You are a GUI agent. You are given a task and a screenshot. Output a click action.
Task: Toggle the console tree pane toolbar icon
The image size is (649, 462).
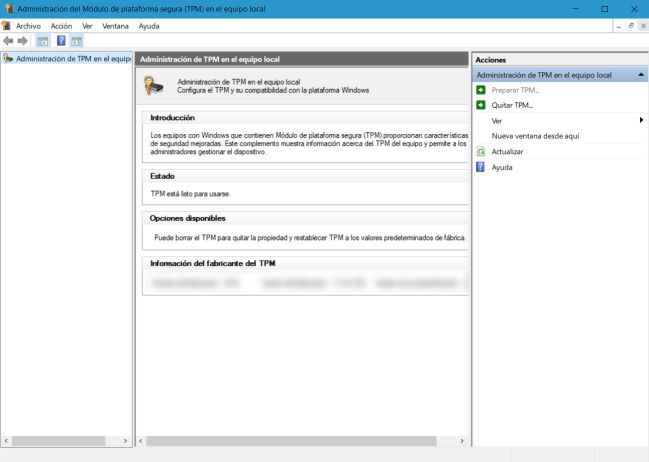point(42,41)
